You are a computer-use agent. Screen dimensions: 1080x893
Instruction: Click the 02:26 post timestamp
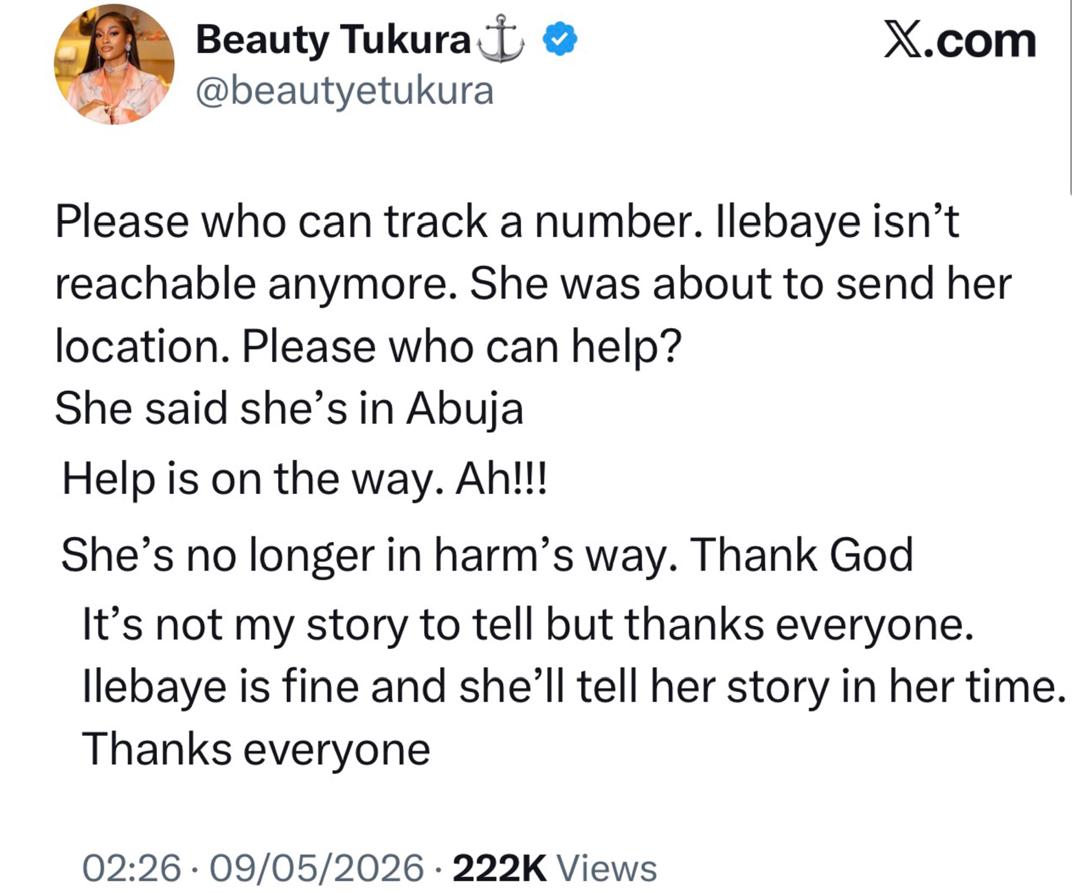coord(132,868)
